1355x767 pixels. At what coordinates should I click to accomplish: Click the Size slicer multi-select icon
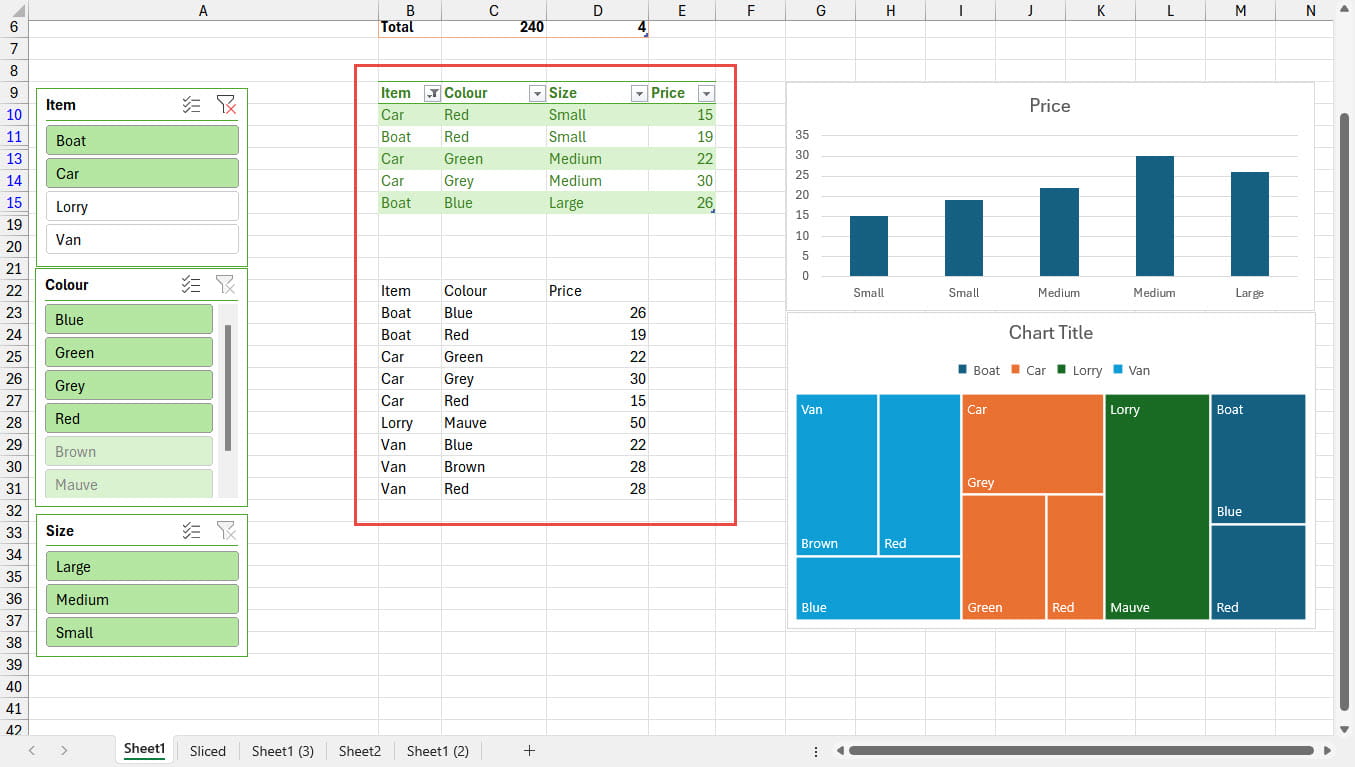coord(192,531)
